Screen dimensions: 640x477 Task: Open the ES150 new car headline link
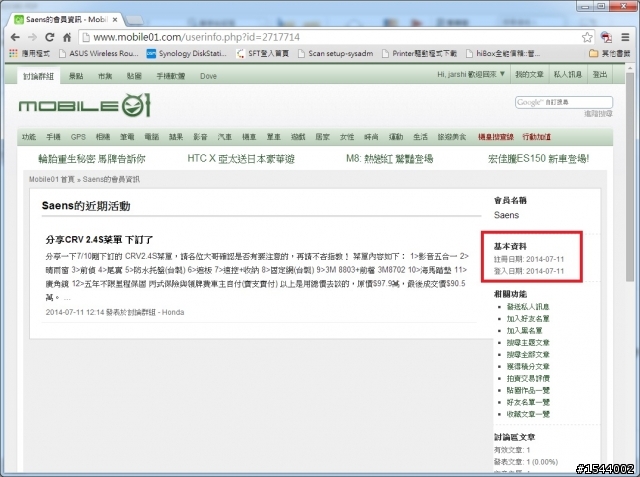pos(538,158)
